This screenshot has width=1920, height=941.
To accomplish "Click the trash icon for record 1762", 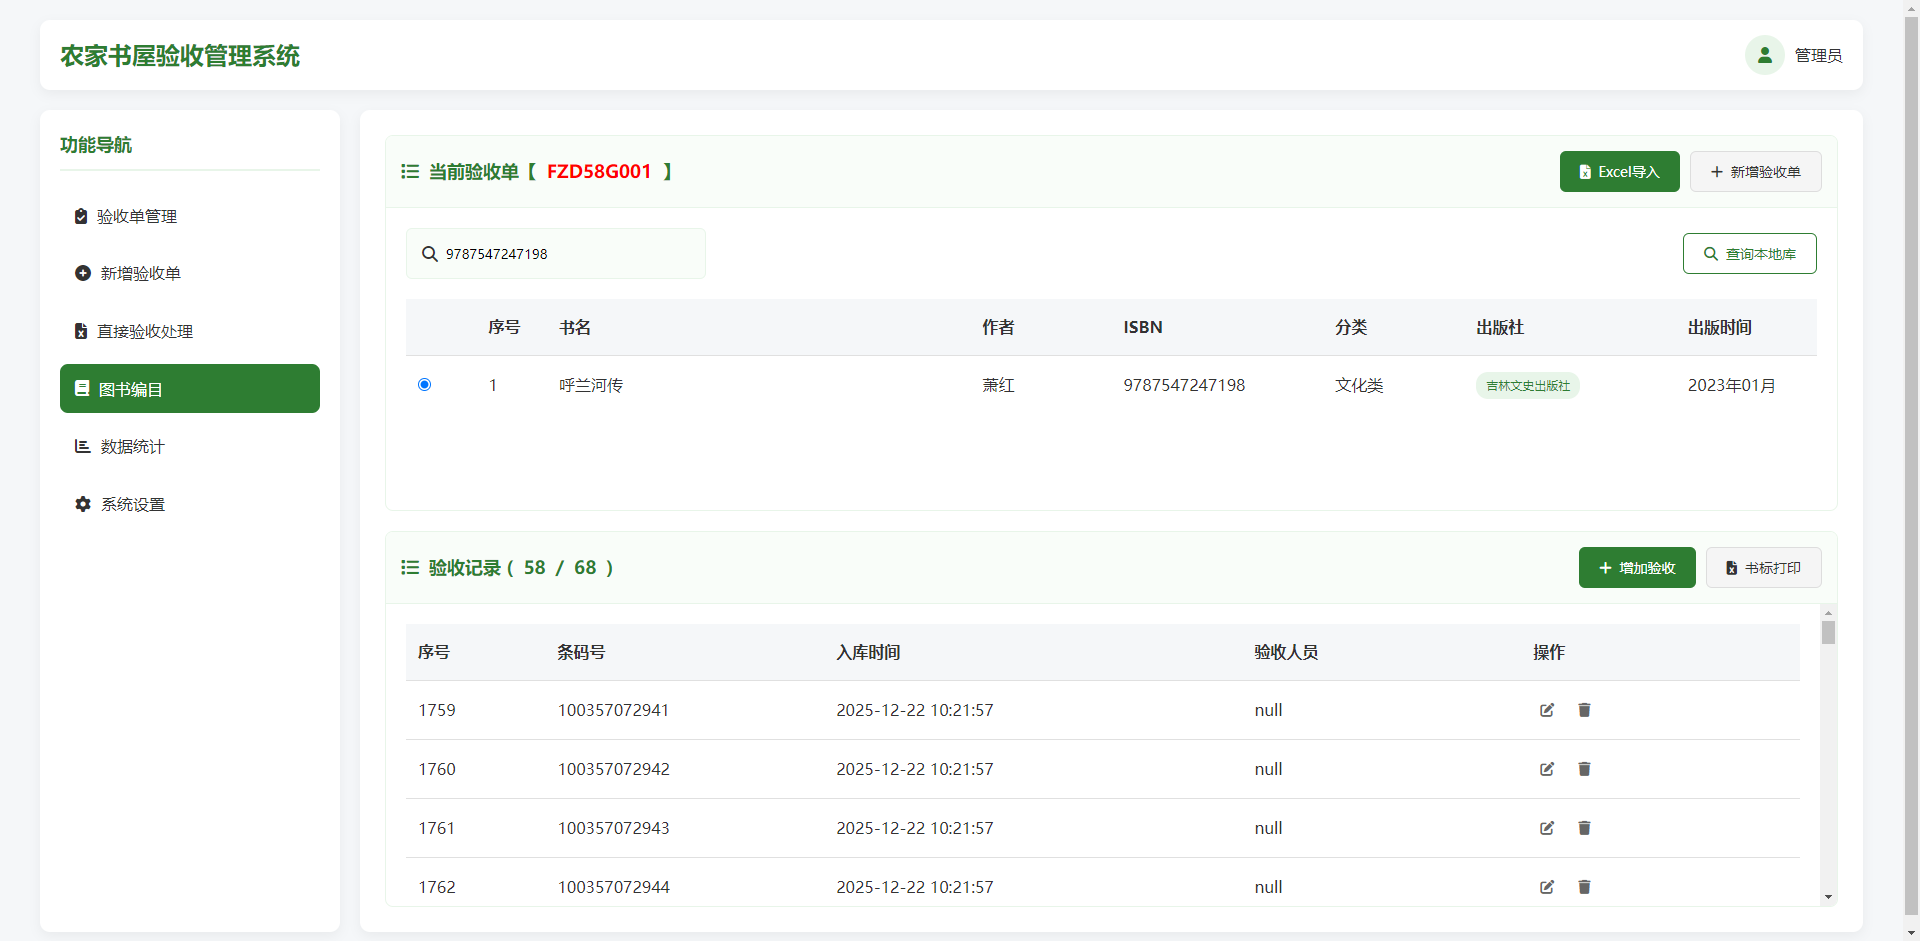I will point(1584,887).
